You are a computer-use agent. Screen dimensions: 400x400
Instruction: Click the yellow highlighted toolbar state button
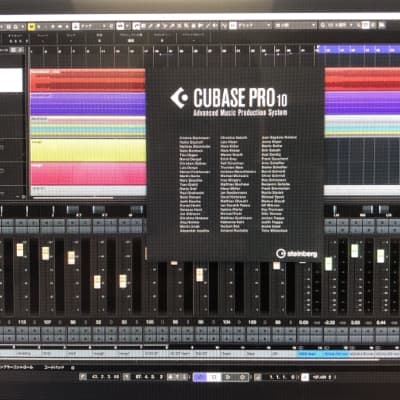coord(31,26)
